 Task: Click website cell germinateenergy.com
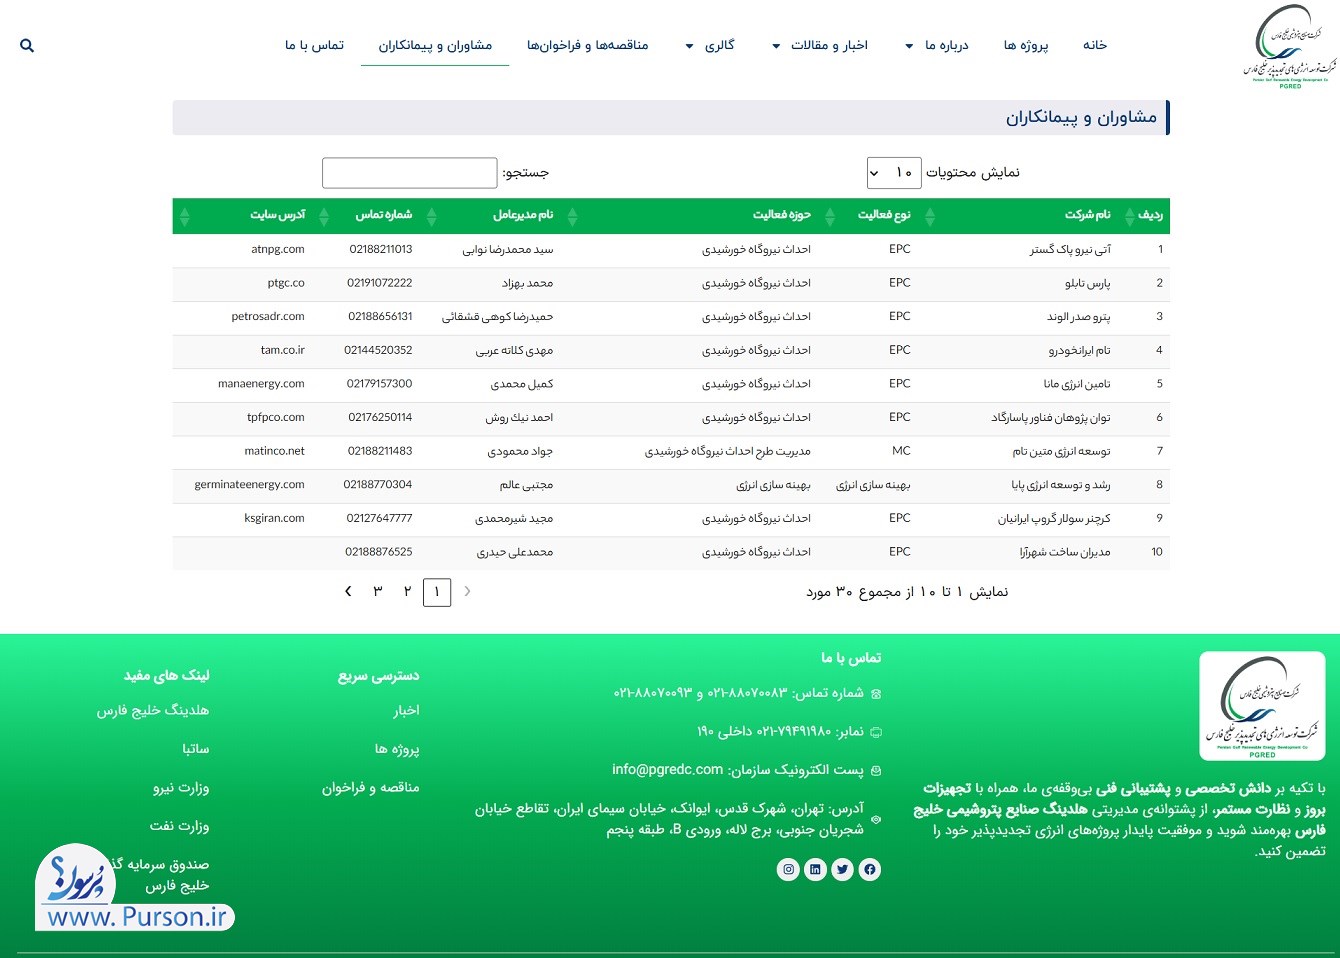point(250,484)
